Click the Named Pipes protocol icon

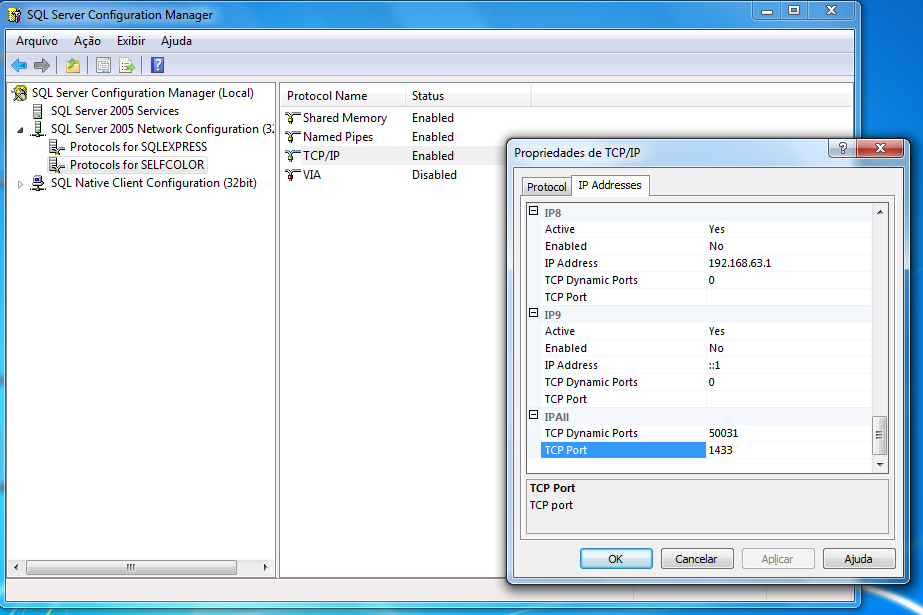(x=293, y=137)
